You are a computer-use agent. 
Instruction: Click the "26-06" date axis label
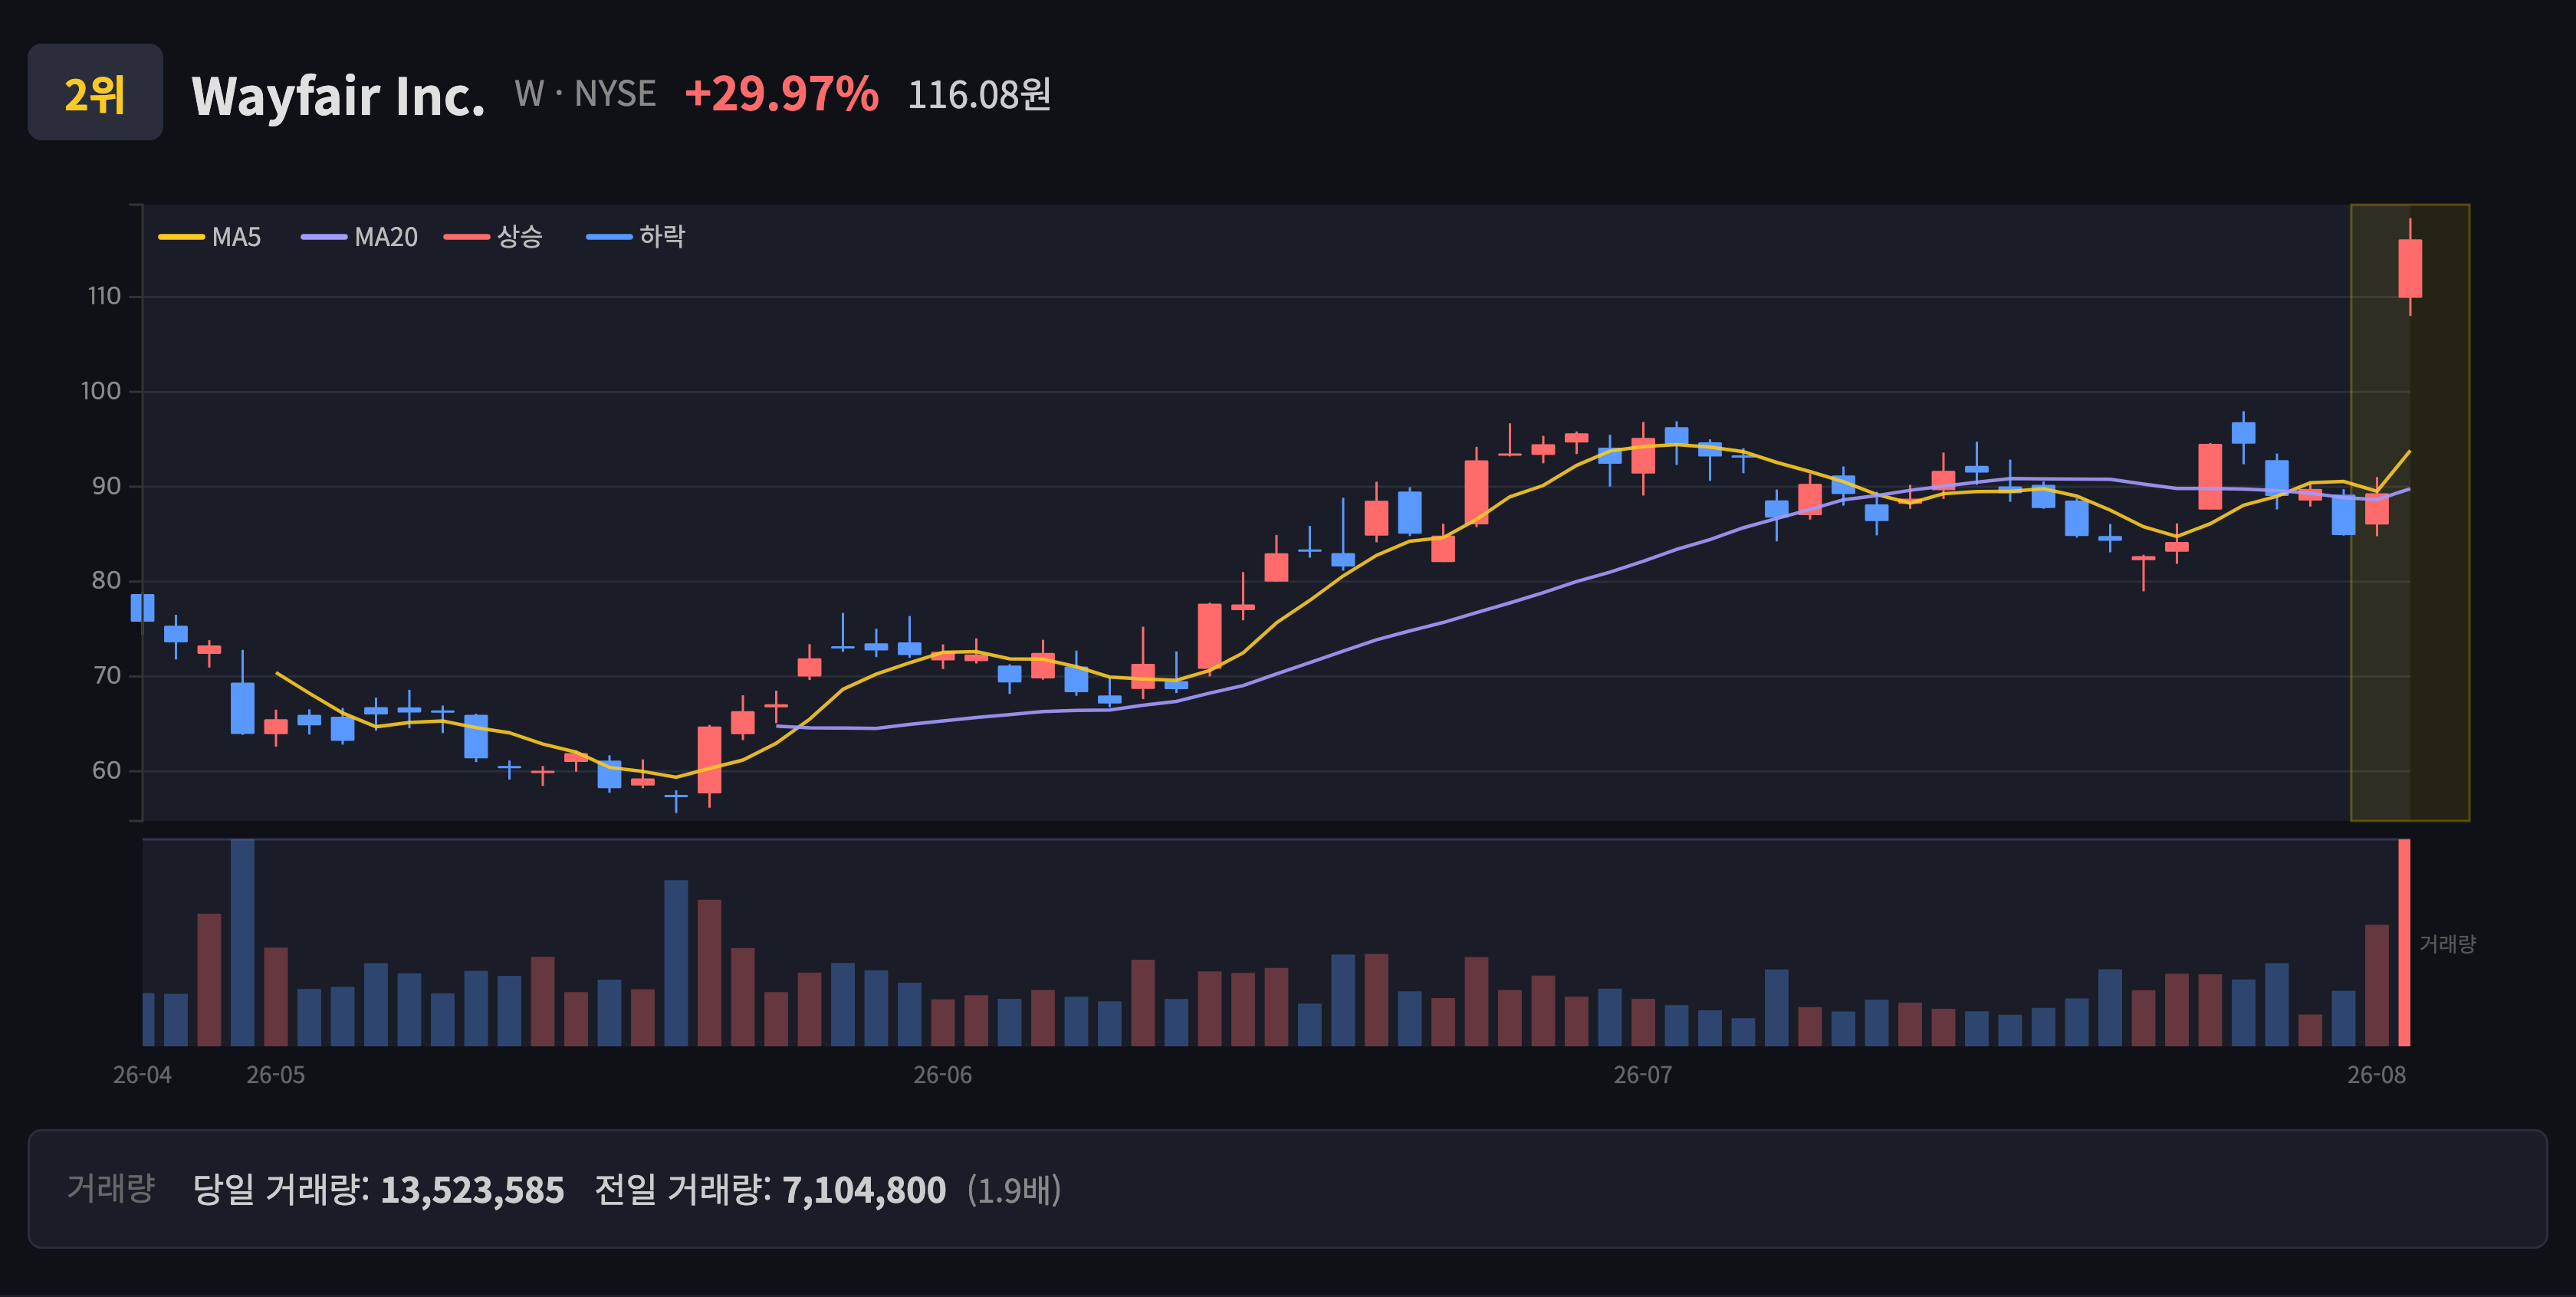(x=942, y=1075)
